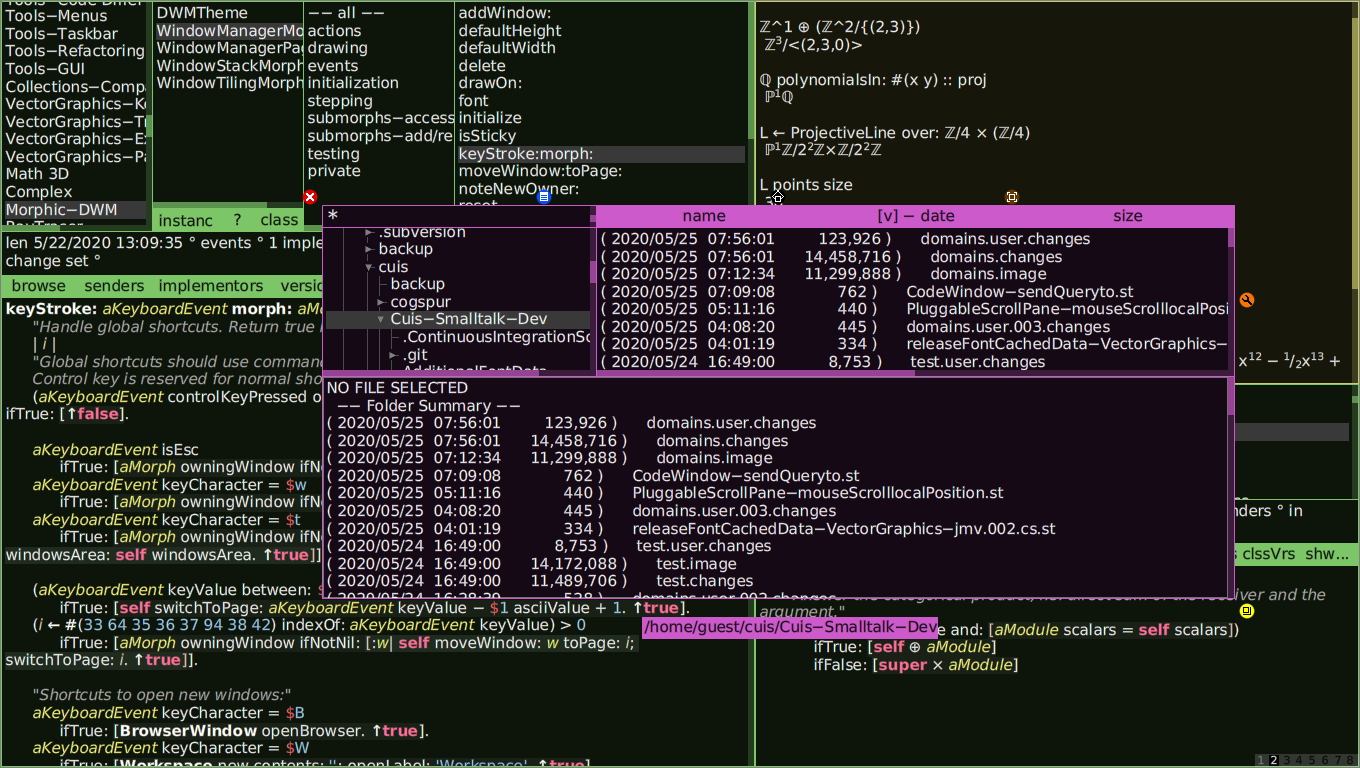Click the orange collapse halo above the size column
This screenshot has width=1360, height=768.
pyautogui.click(x=1012, y=197)
